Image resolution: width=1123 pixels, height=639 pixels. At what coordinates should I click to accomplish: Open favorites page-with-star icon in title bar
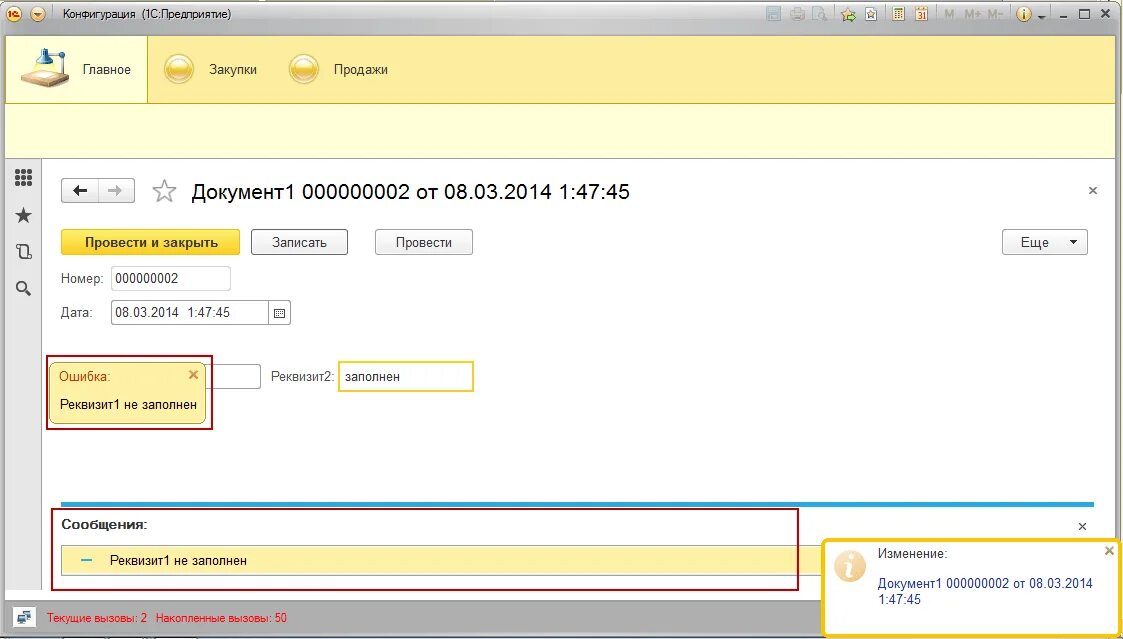pos(871,14)
